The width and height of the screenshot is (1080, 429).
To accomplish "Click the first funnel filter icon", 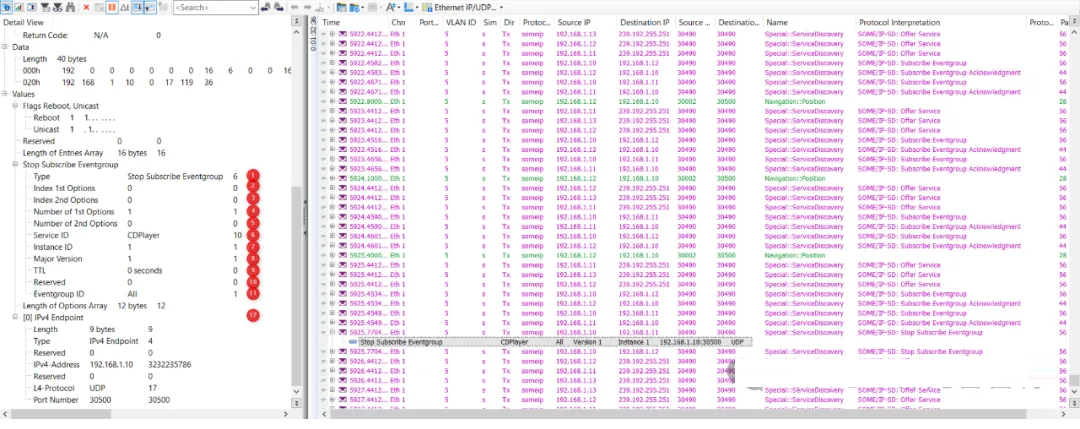I will coord(44,7).
